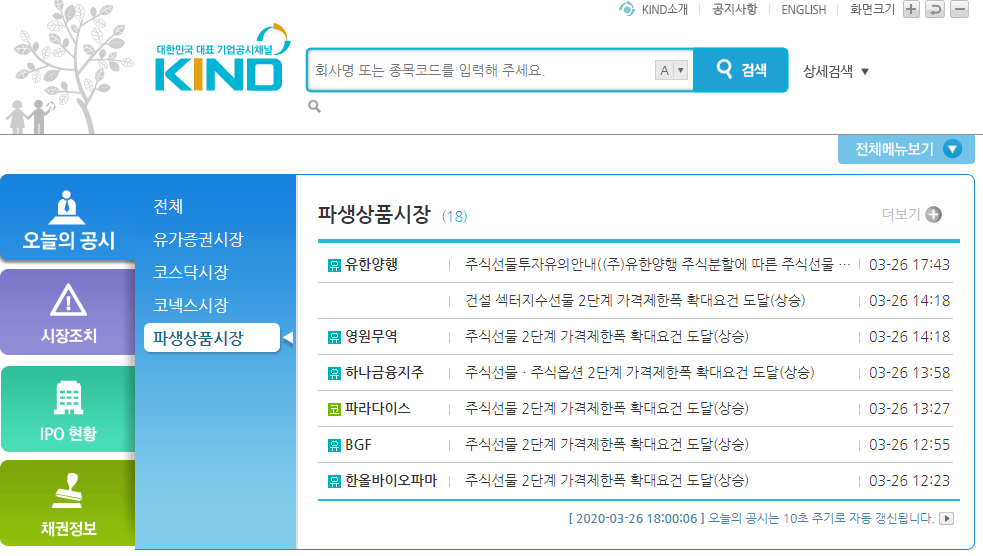Select the 코넥스시장 menu item
The width and height of the screenshot is (983, 556).
coord(191,305)
